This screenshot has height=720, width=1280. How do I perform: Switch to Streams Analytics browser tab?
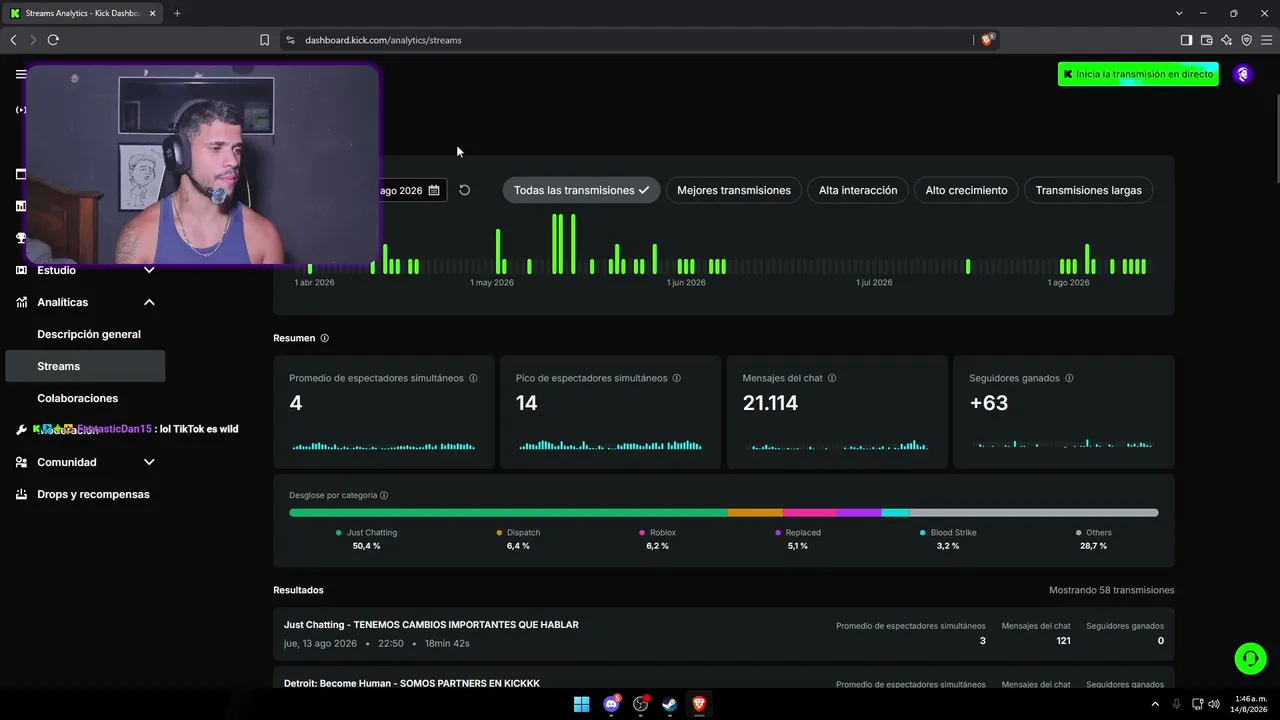[80, 13]
